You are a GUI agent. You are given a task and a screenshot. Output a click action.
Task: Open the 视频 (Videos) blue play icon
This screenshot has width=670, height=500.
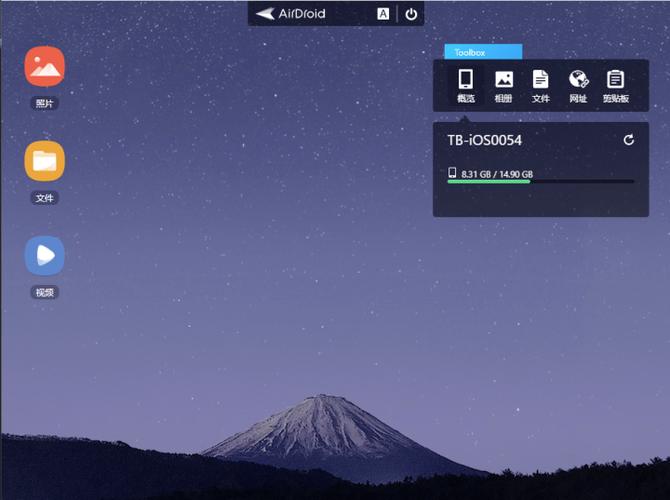(44, 255)
